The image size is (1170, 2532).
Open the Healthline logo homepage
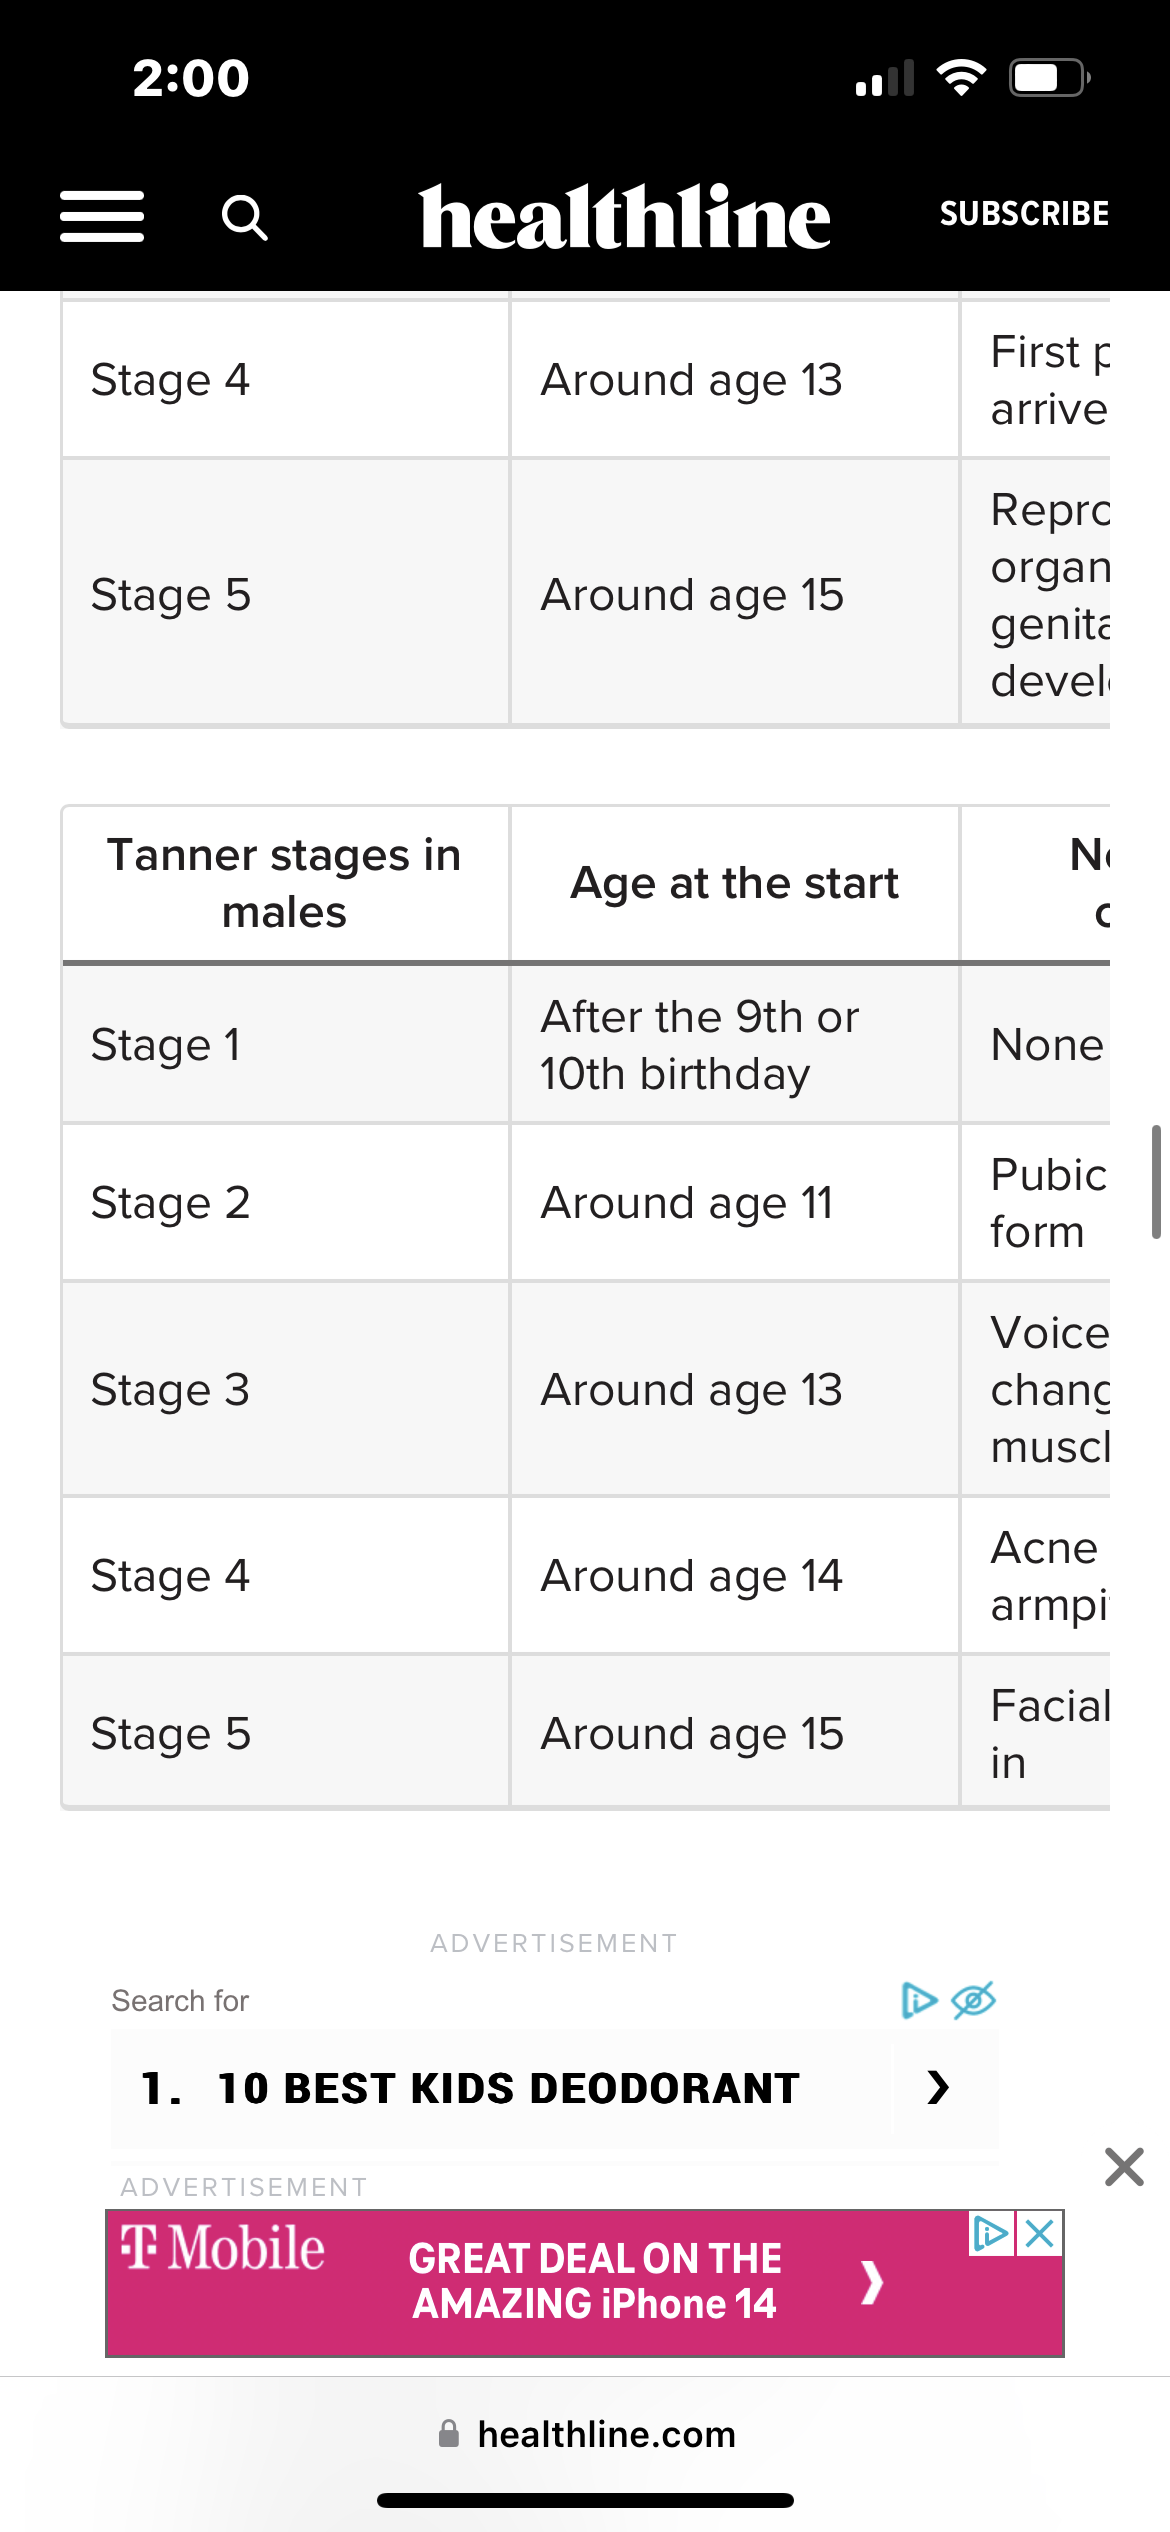(625, 216)
